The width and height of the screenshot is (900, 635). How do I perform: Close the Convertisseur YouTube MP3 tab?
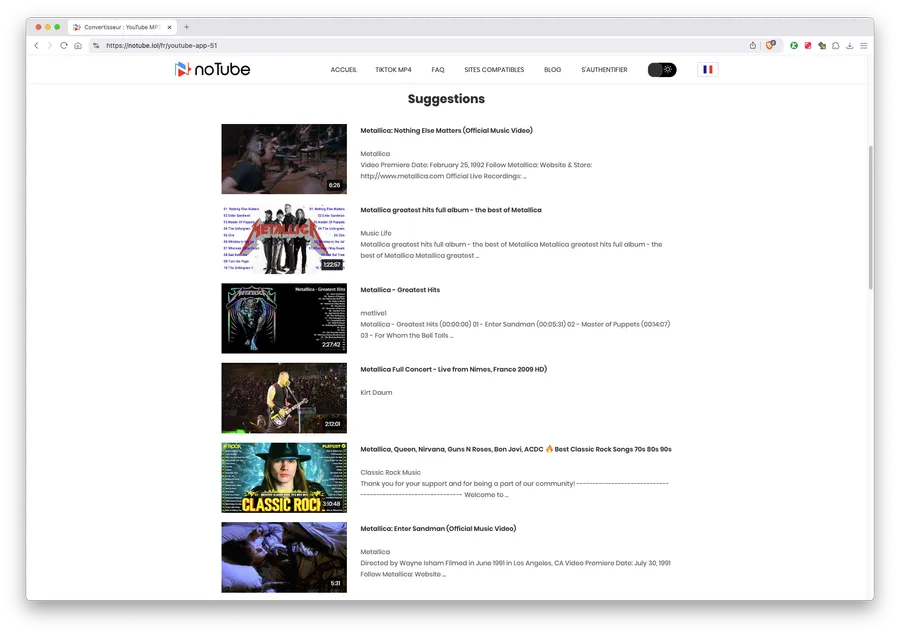pyautogui.click(x=169, y=27)
